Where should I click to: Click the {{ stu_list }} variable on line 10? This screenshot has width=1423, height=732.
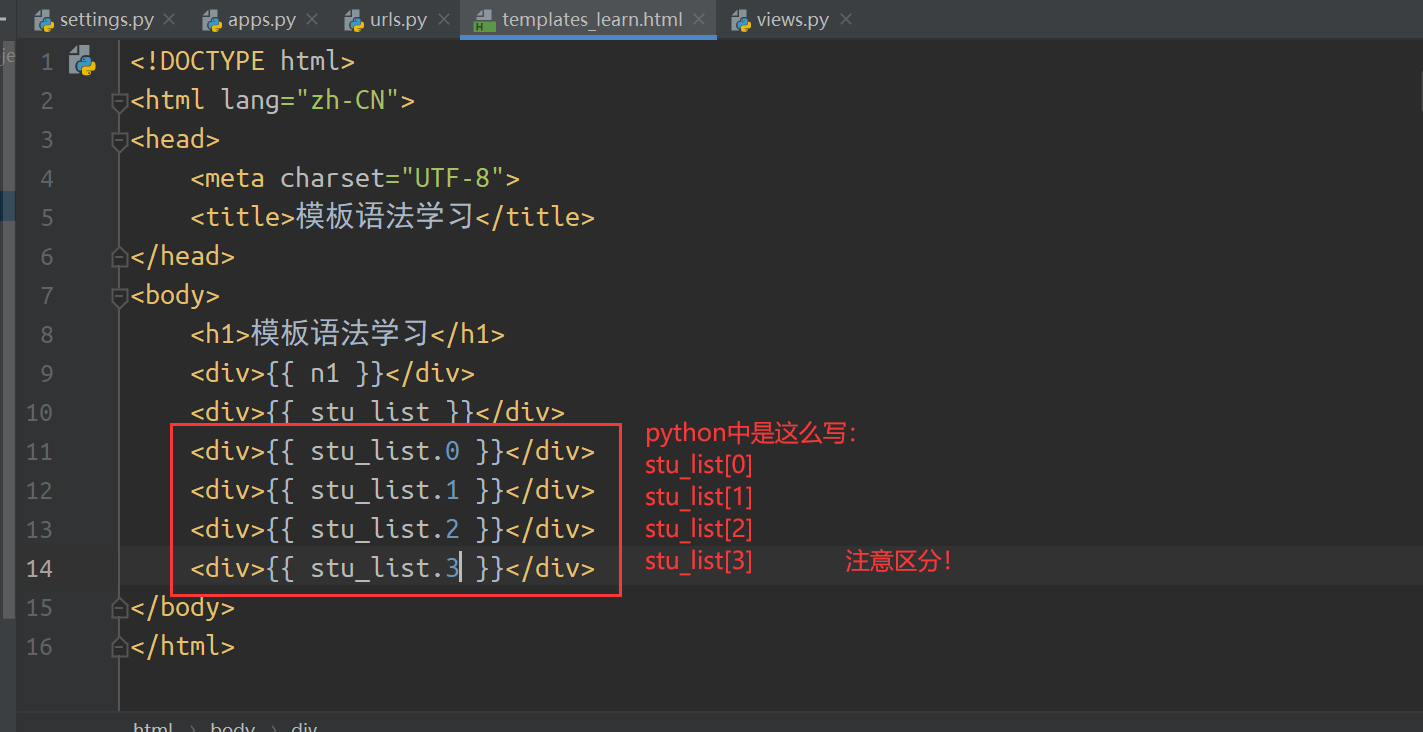coord(370,412)
